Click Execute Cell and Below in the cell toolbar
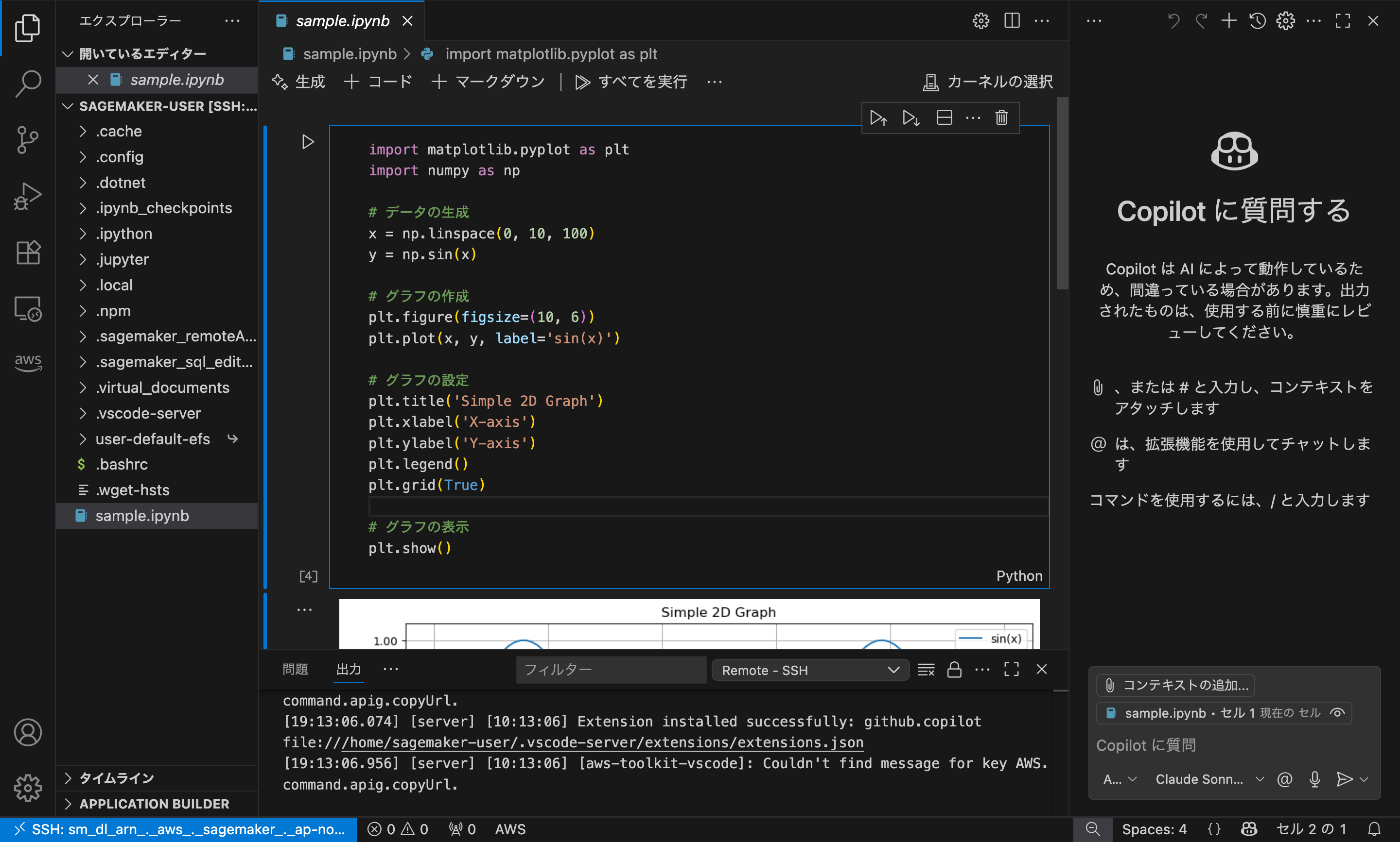The height and width of the screenshot is (842, 1400). point(911,118)
